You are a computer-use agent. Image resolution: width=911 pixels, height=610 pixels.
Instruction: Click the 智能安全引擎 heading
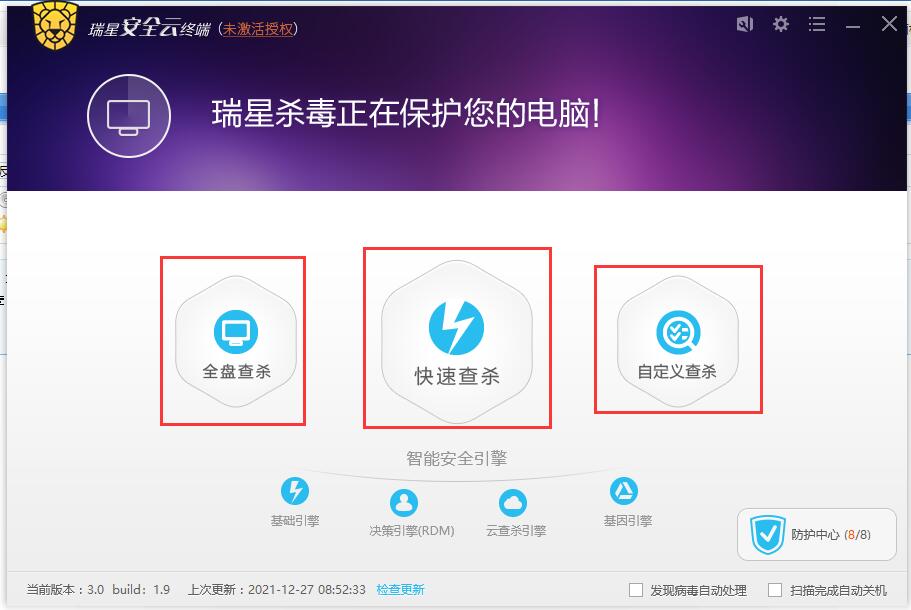457,458
